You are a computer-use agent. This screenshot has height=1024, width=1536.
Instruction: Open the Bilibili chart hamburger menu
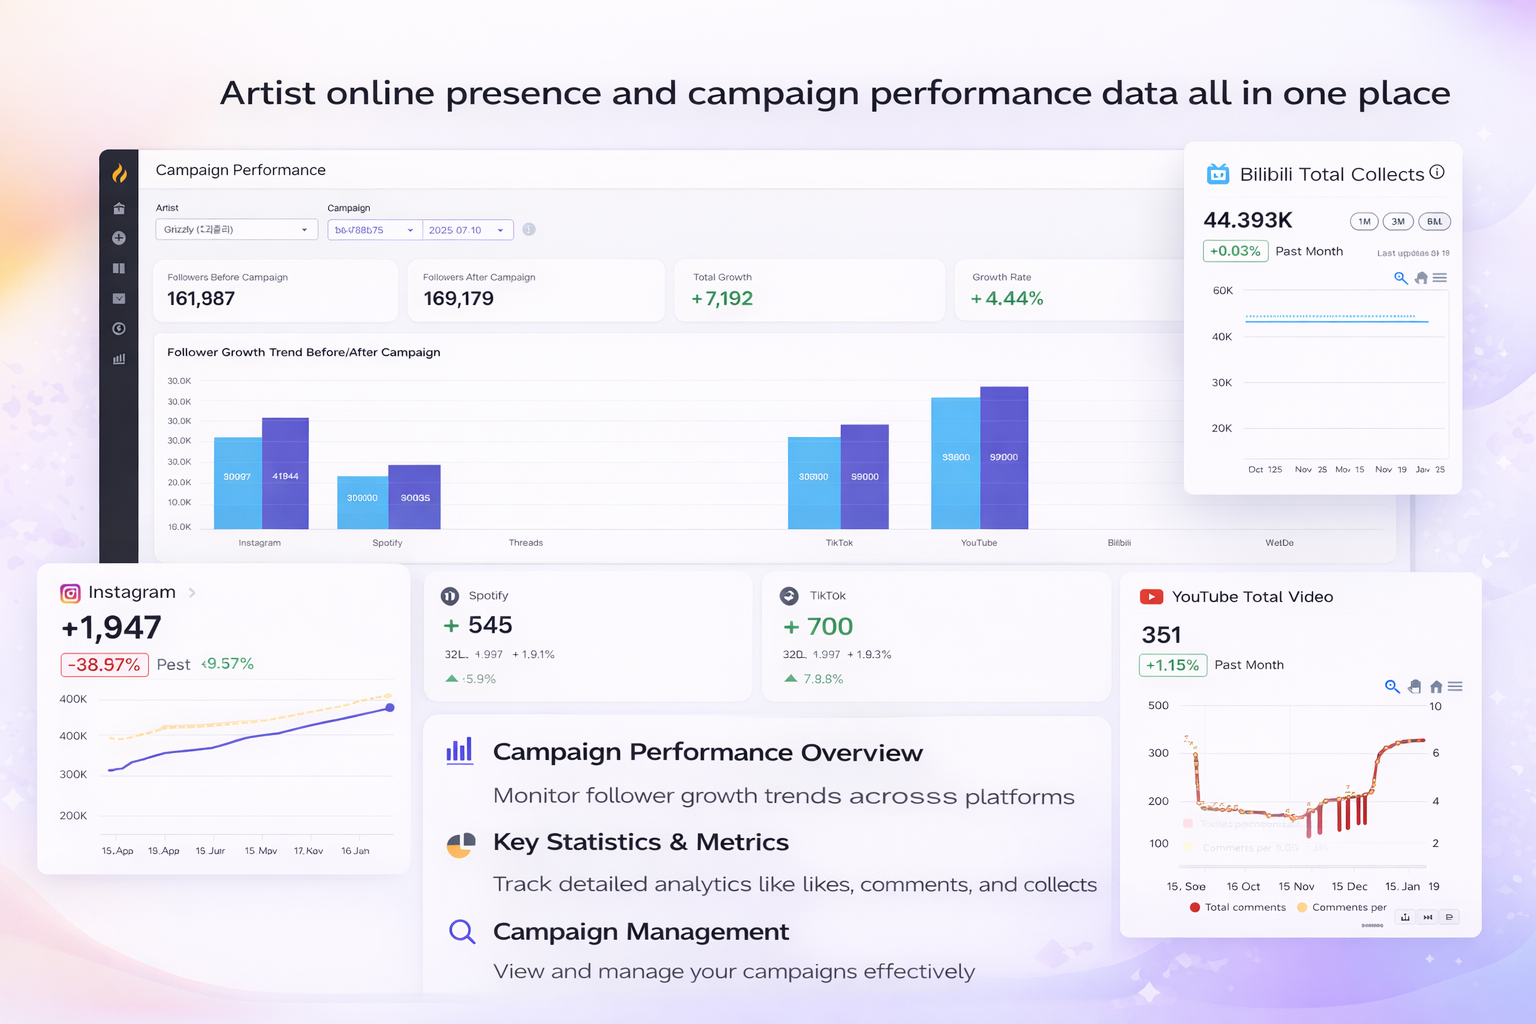pyautogui.click(x=1440, y=278)
